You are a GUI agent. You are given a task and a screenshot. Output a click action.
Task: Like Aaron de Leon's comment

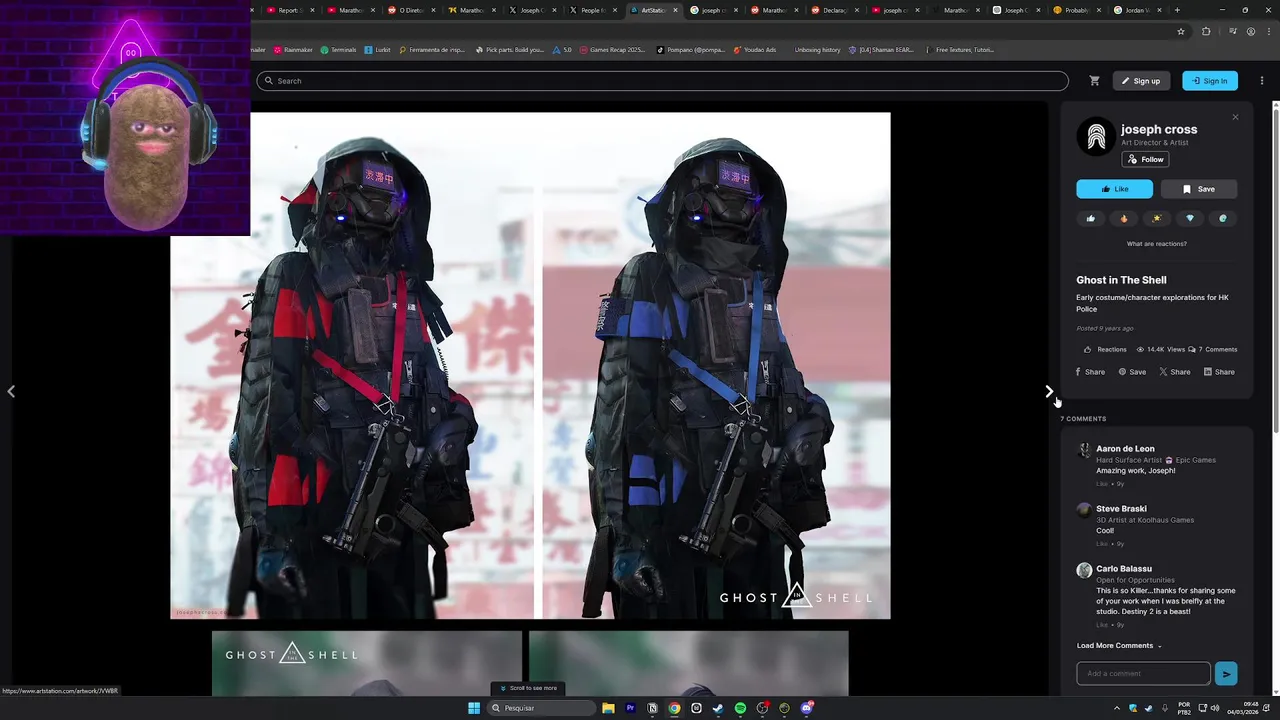[1102, 484]
